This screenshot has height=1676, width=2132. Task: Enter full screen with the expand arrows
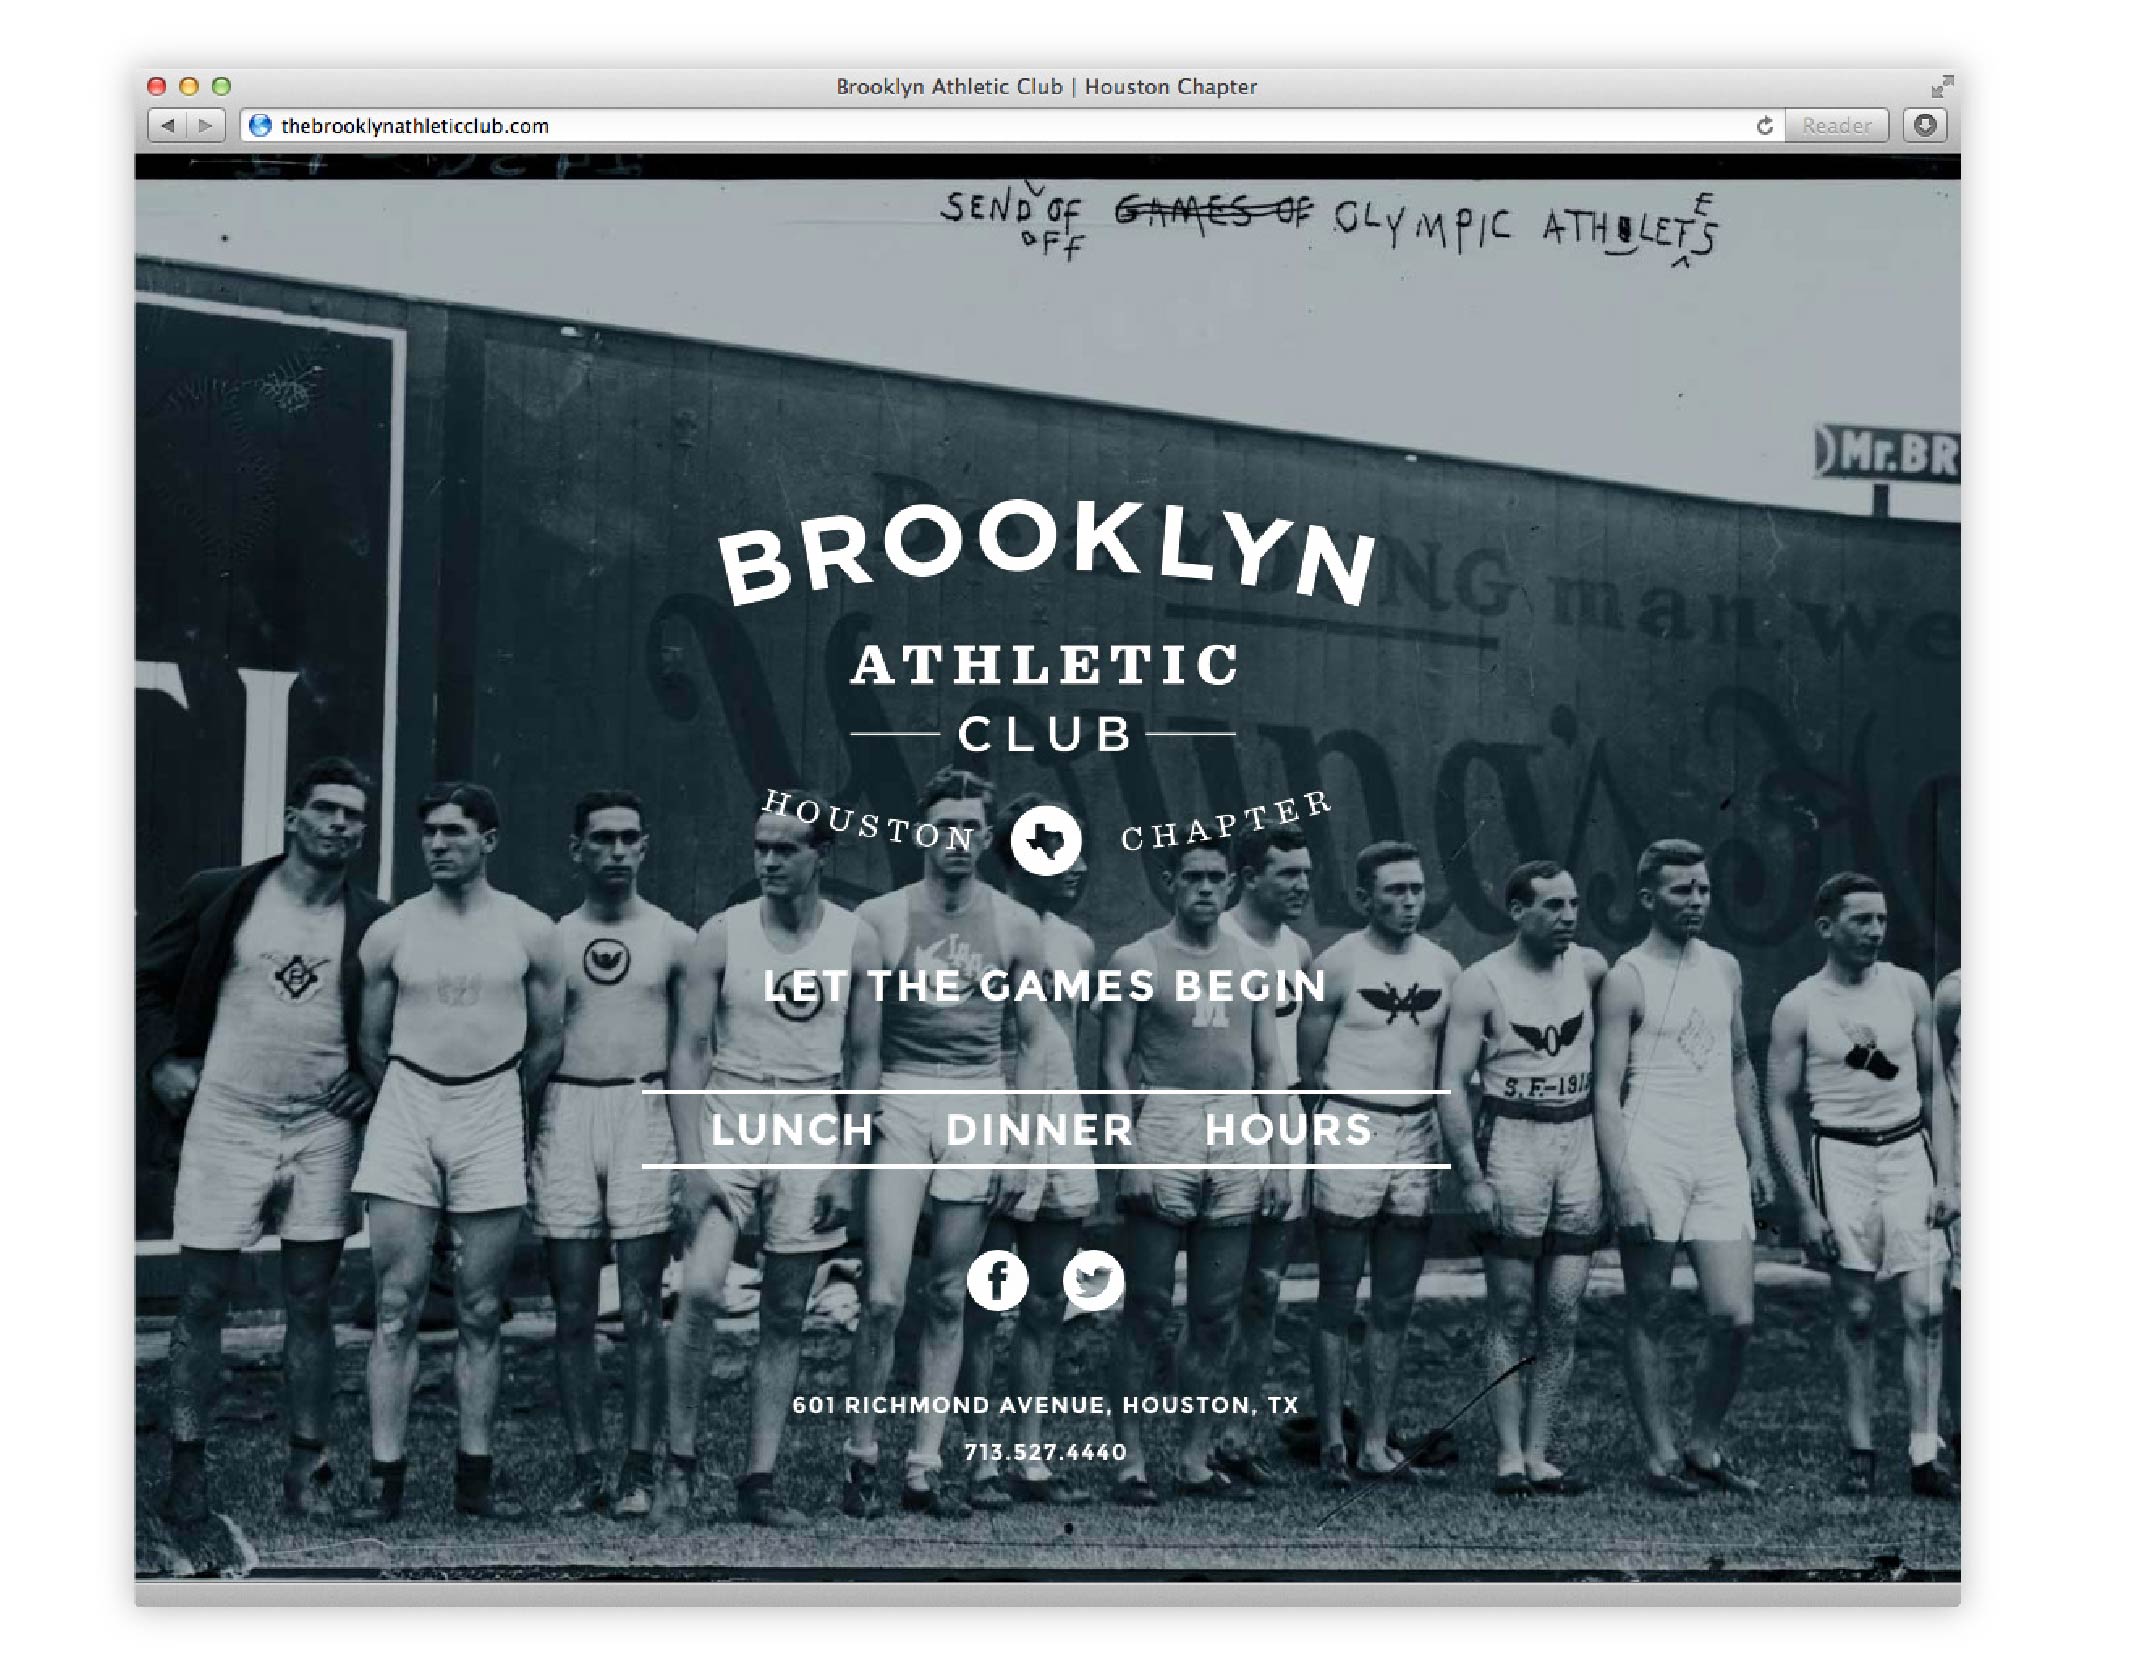1942,87
